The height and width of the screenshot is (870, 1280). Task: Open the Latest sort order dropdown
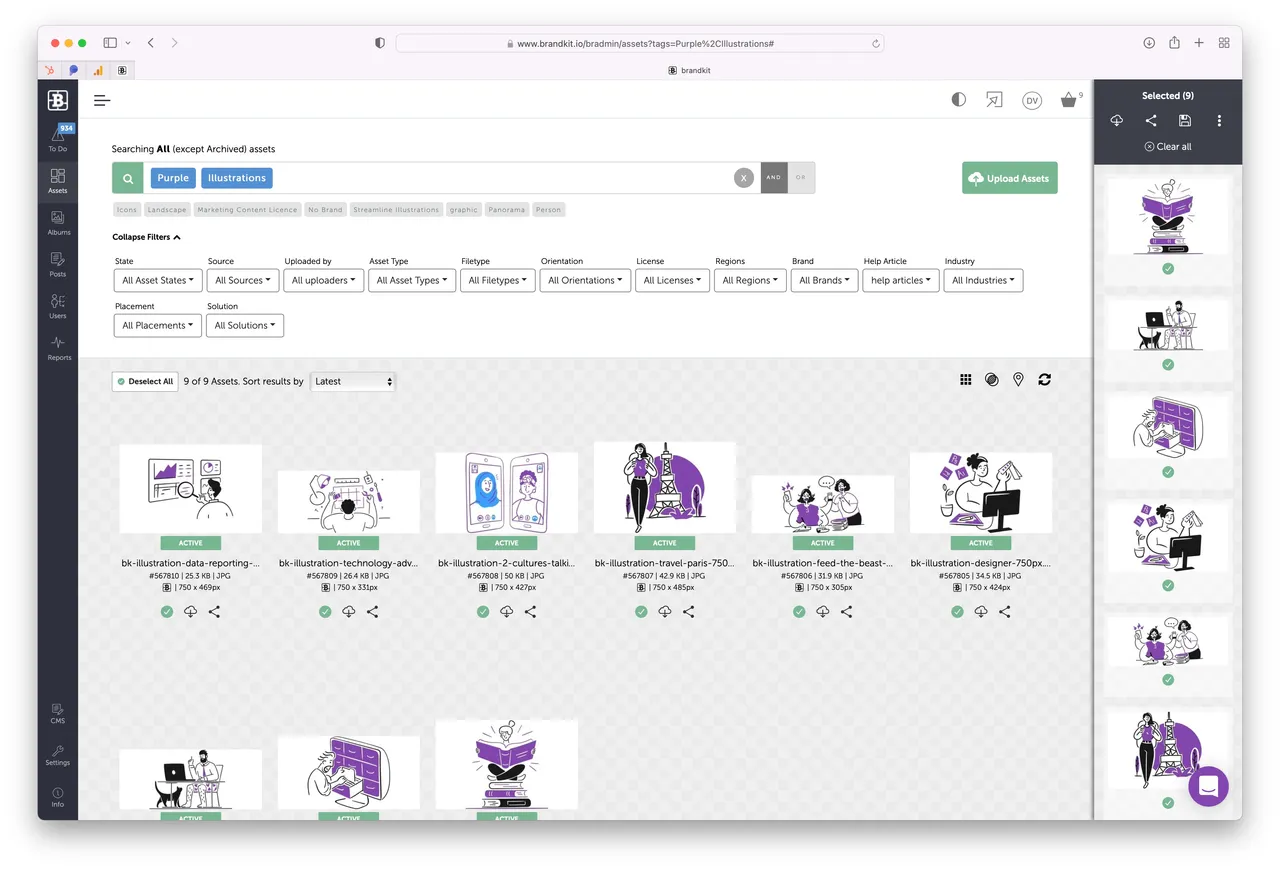(353, 381)
